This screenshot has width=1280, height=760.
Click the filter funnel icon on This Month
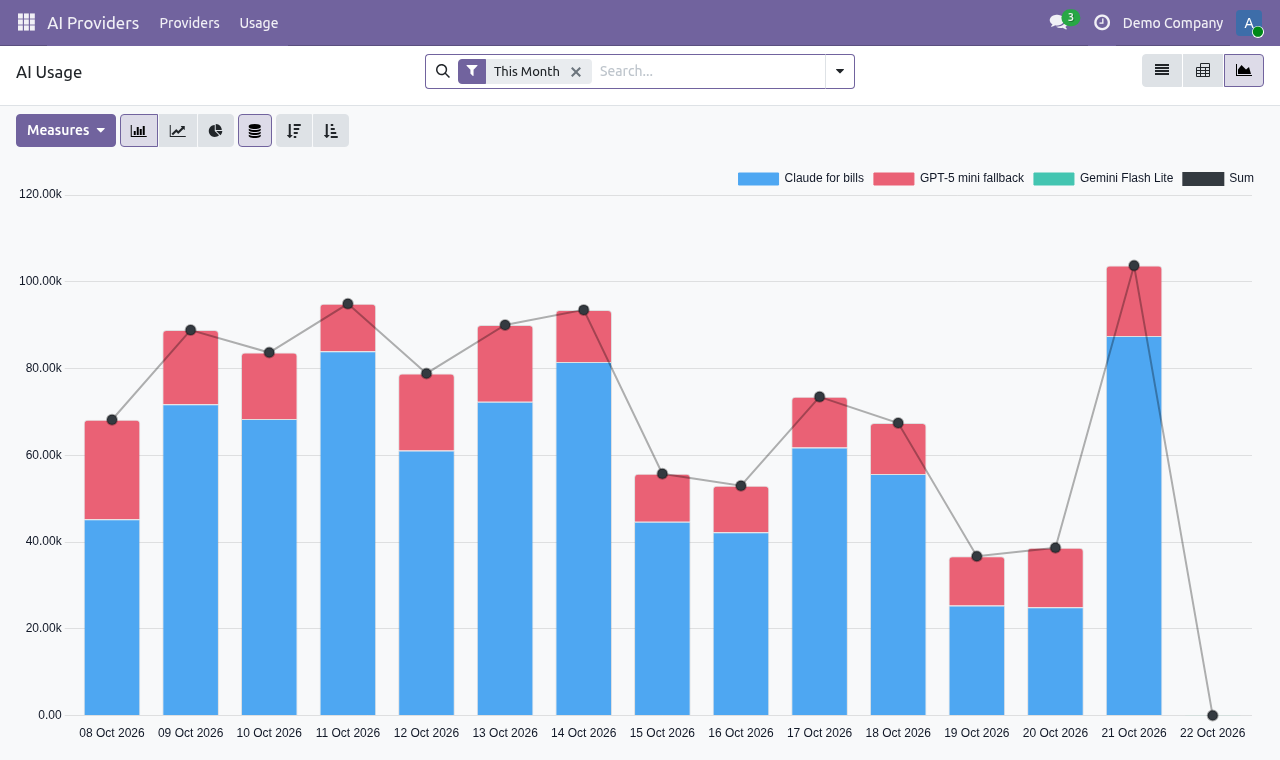472,71
